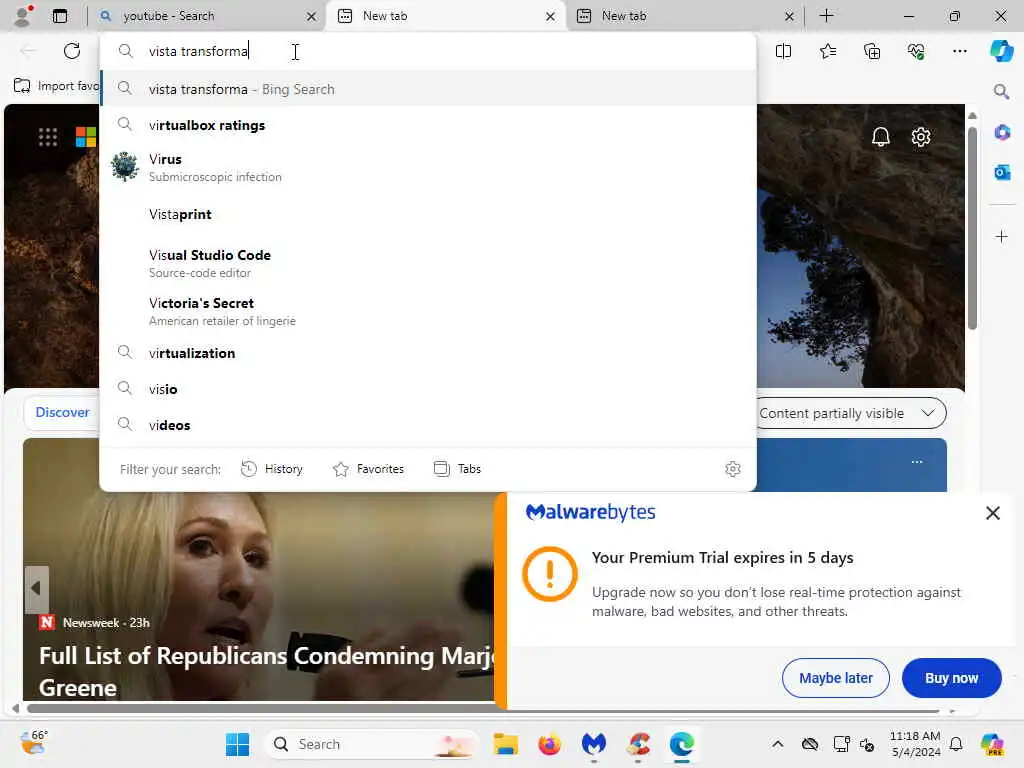
Task: Click the taskbar Search box
Action: (x=372, y=744)
